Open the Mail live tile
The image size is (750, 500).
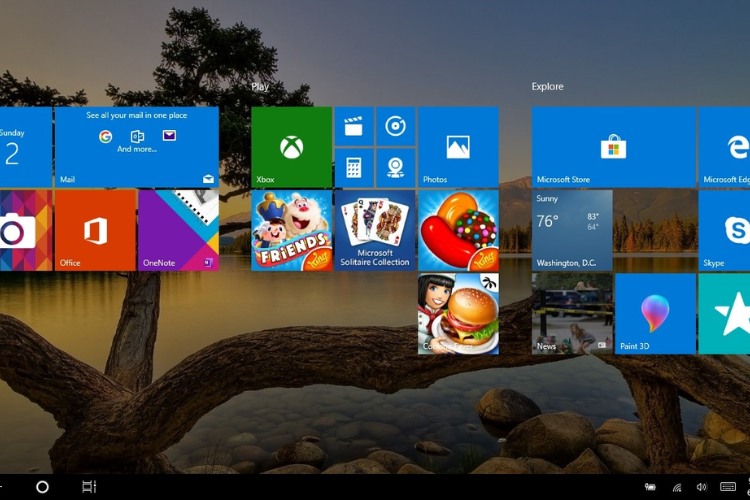click(136, 147)
